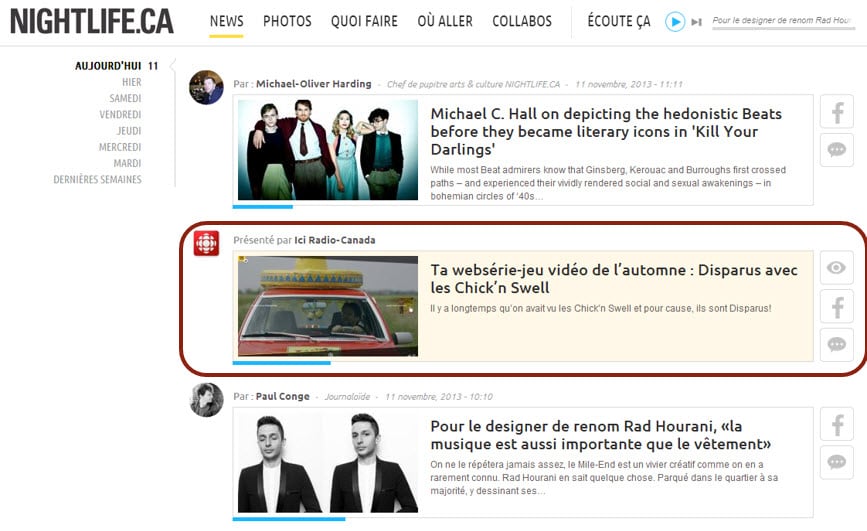Click Facebook share icon on Michael C. Hall article
Viewport: 867px width, 531px height.
tap(836, 112)
